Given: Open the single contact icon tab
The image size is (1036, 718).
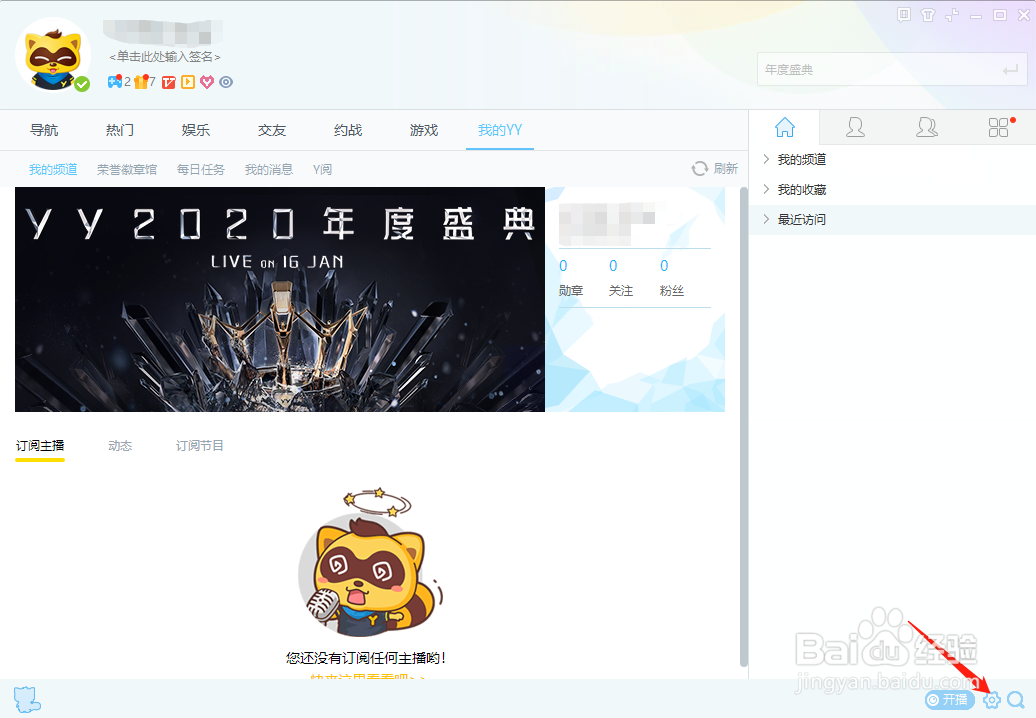Looking at the screenshot, I should (x=856, y=127).
